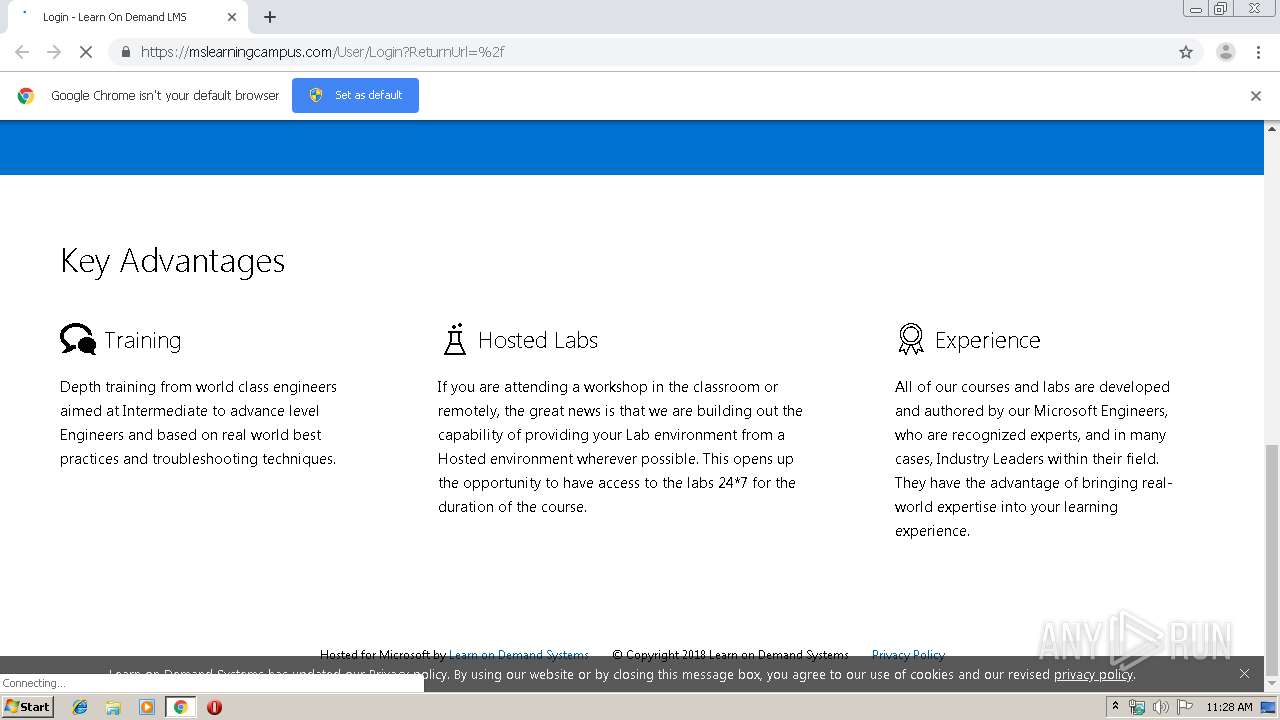Image resolution: width=1280 pixels, height=720 pixels.
Task: Bookmark this page with the star
Action: tap(1186, 52)
